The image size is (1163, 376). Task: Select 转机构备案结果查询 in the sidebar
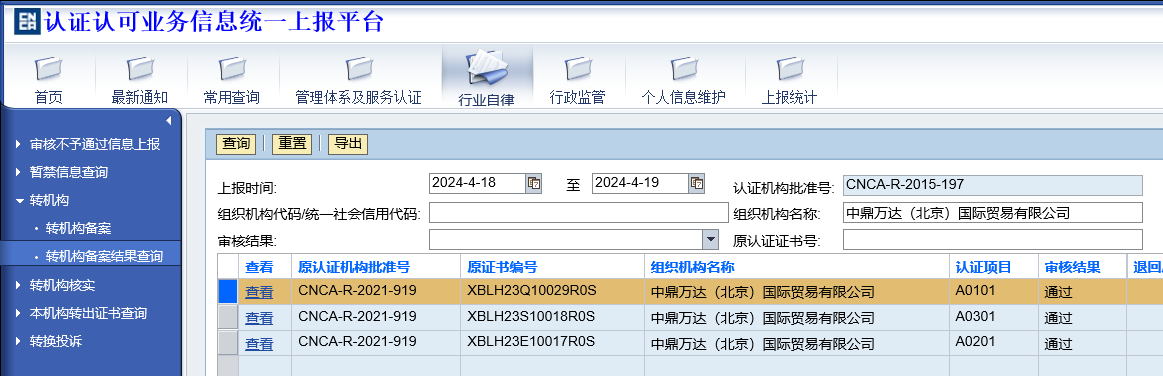104,257
